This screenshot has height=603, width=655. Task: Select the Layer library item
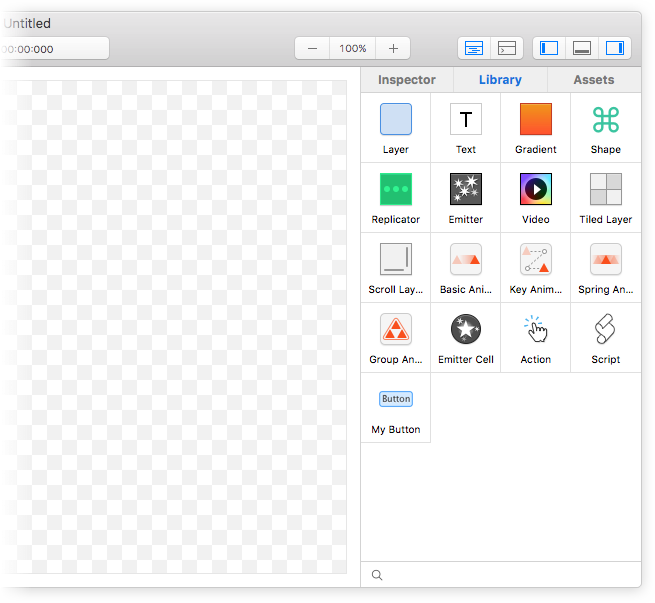click(396, 128)
